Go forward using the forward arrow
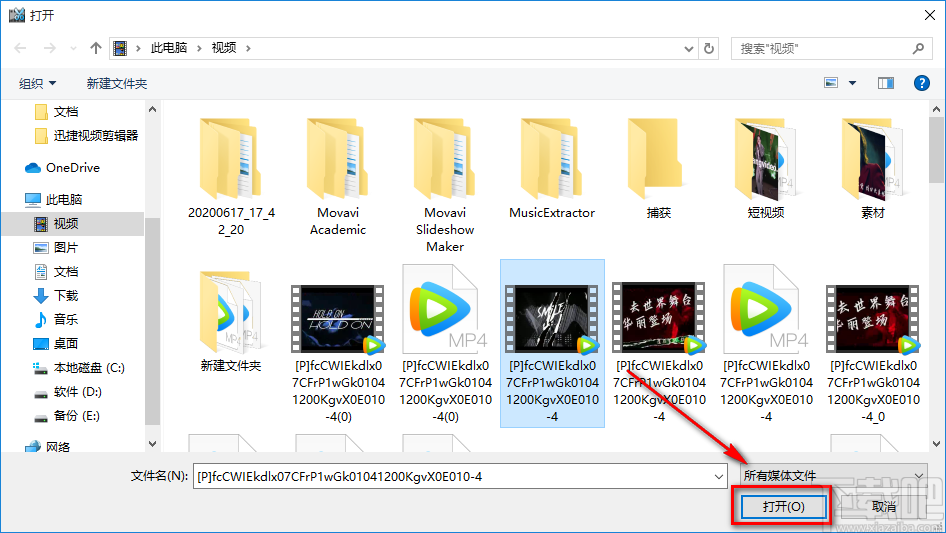 coord(49,48)
